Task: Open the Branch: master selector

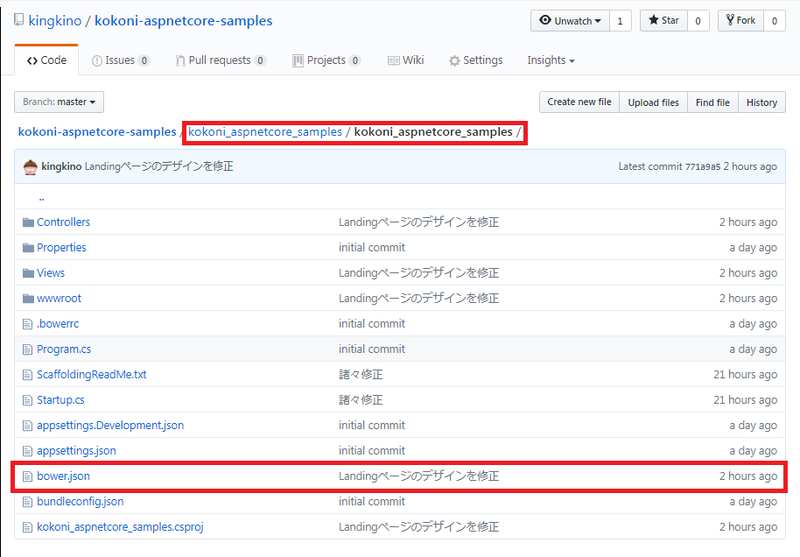Action: (x=59, y=102)
